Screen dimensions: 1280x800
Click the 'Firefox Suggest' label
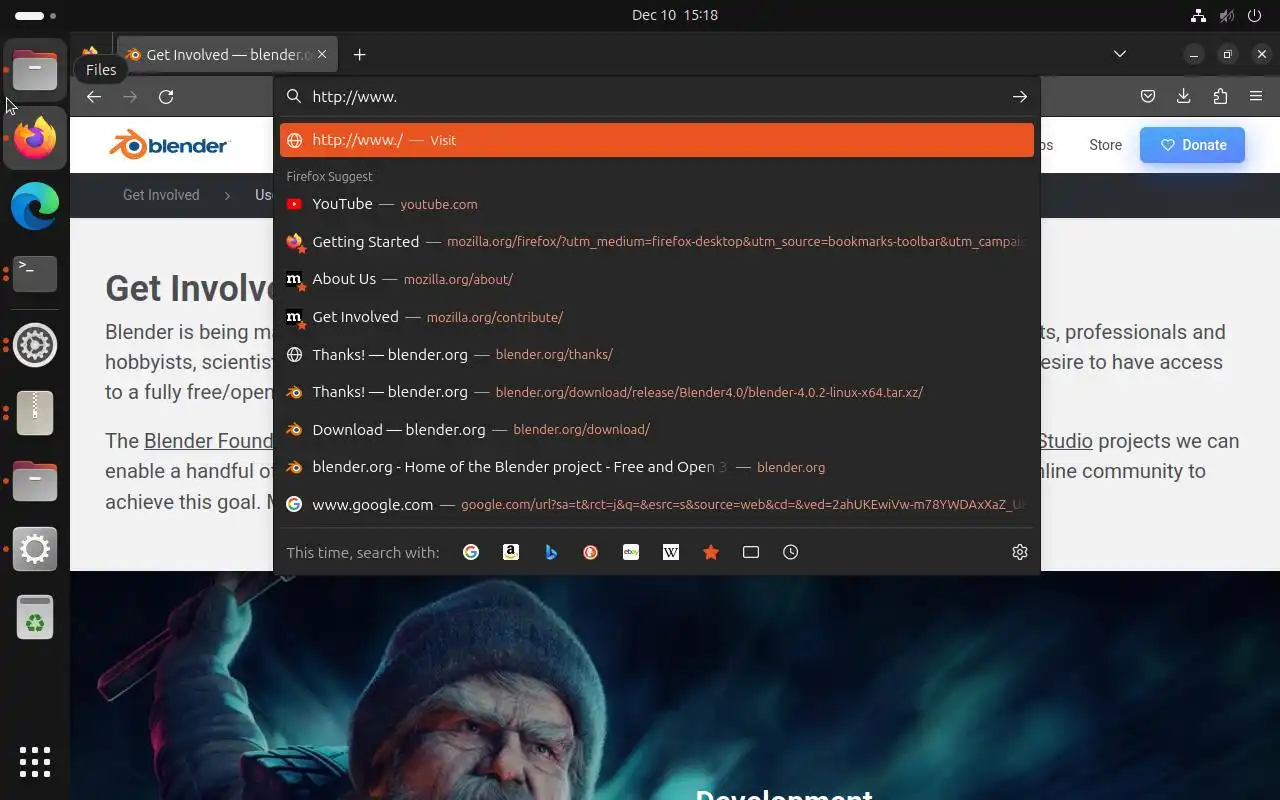[x=329, y=177]
